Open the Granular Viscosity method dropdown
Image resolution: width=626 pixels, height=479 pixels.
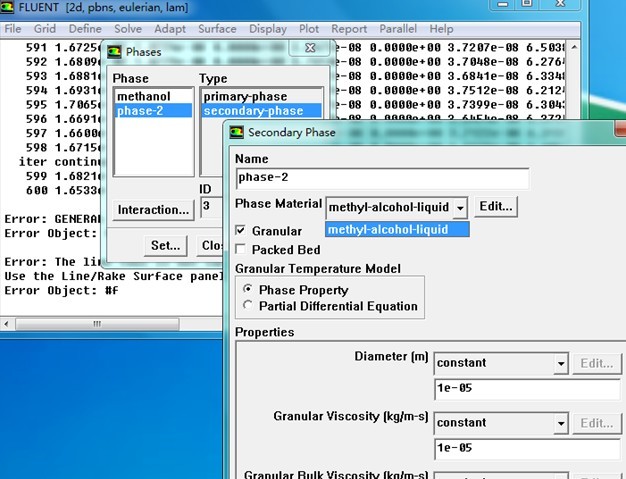[x=561, y=423]
